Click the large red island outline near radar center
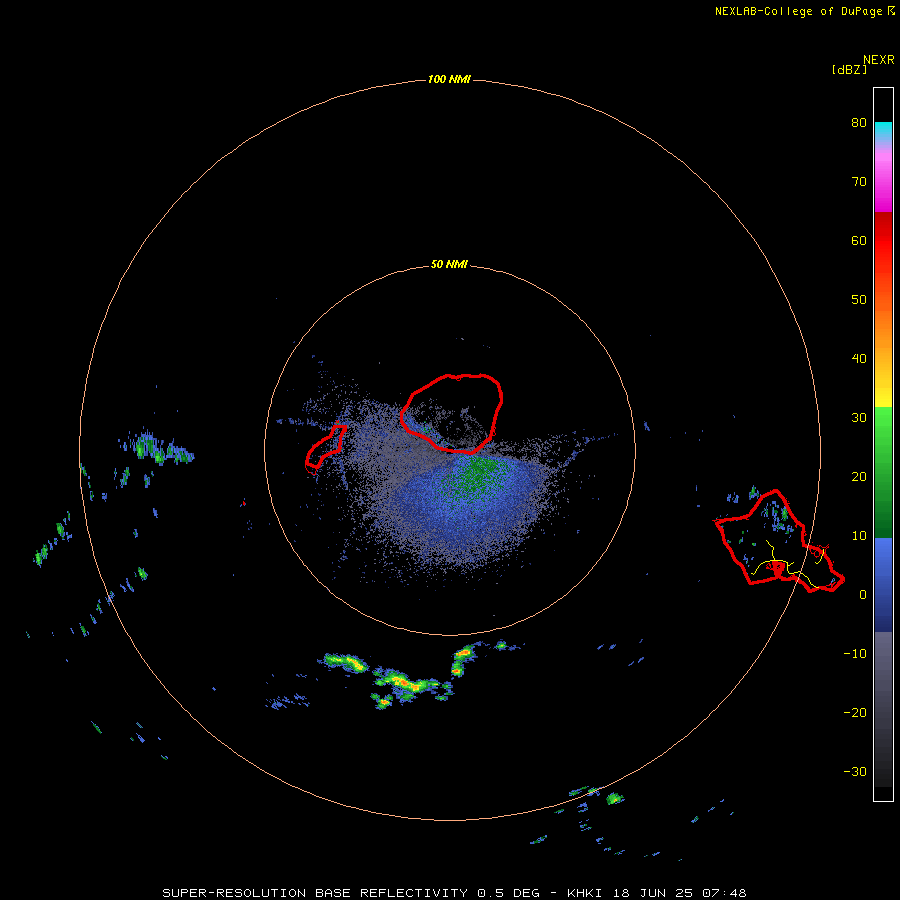Viewport: 900px width, 900px height. (x=452, y=413)
